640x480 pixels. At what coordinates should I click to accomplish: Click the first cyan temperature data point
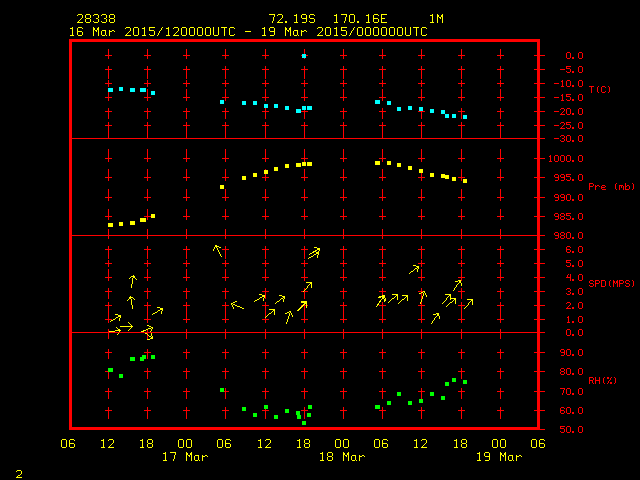point(110,90)
